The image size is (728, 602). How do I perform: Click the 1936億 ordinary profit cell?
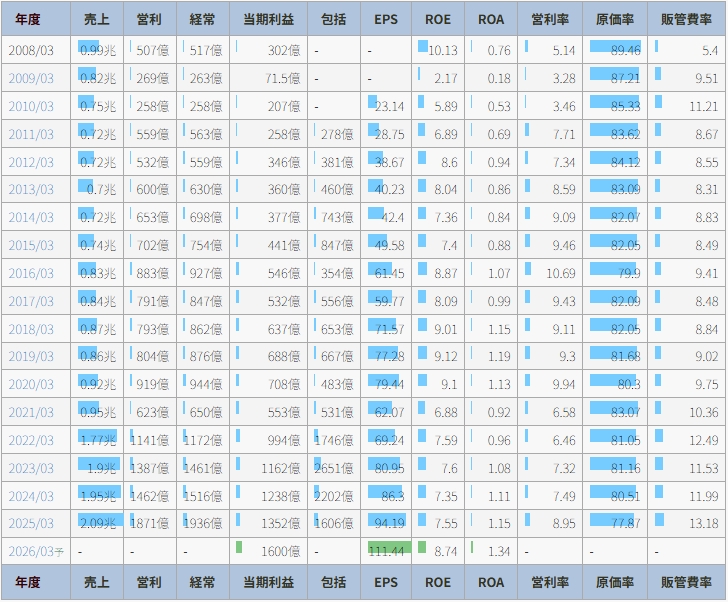[x=205, y=524]
